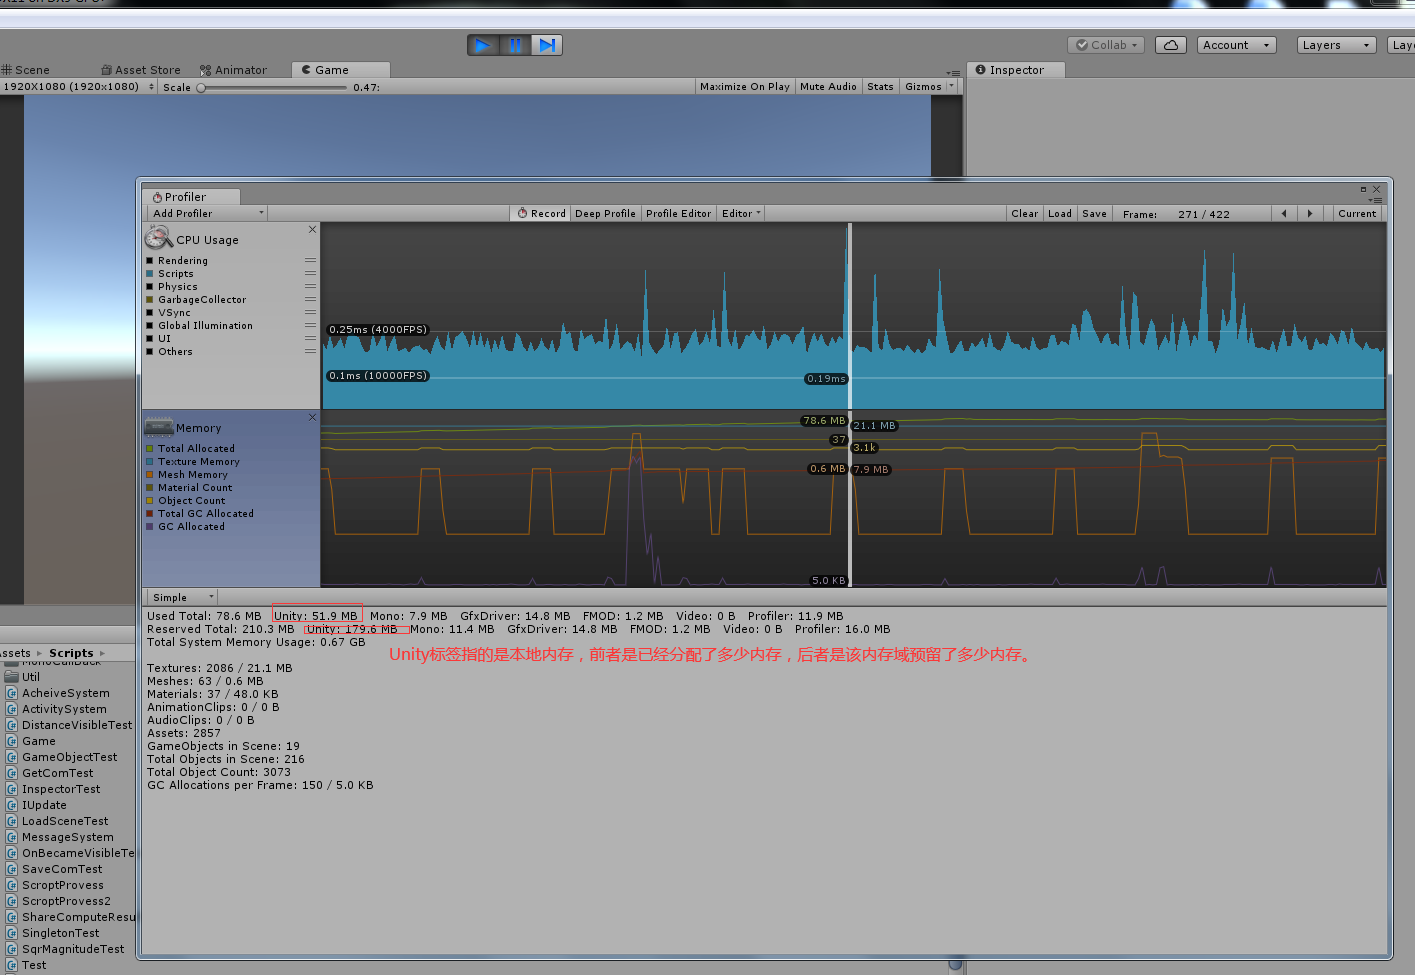Open Add Profiler dropdown

[207, 213]
